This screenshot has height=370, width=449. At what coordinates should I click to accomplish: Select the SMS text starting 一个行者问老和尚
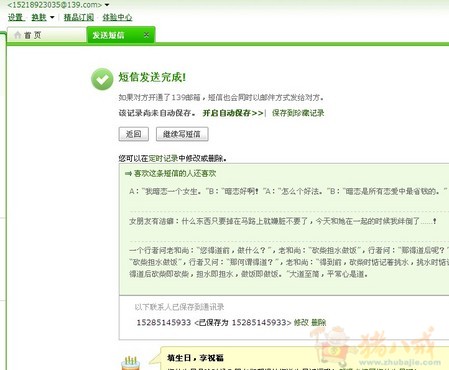pos(289,262)
